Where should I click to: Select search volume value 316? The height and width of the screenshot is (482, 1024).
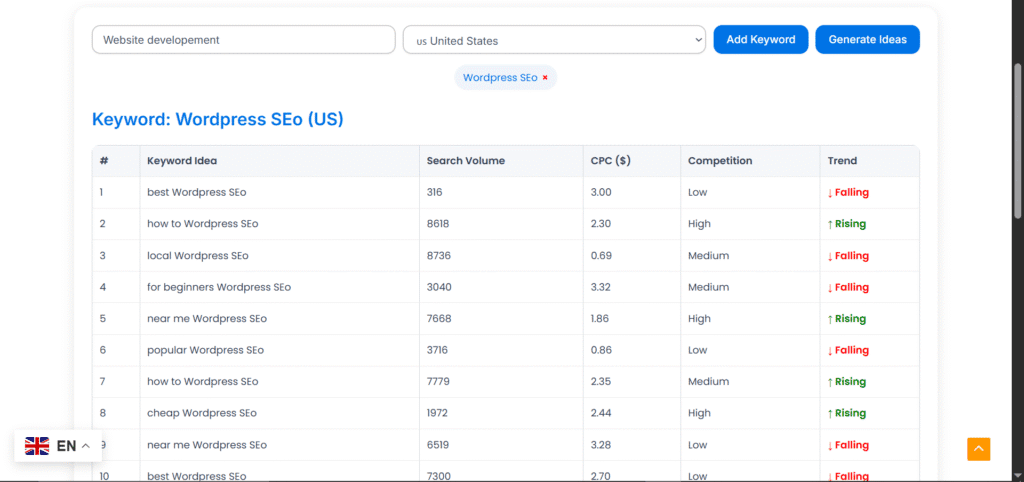pos(434,193)
